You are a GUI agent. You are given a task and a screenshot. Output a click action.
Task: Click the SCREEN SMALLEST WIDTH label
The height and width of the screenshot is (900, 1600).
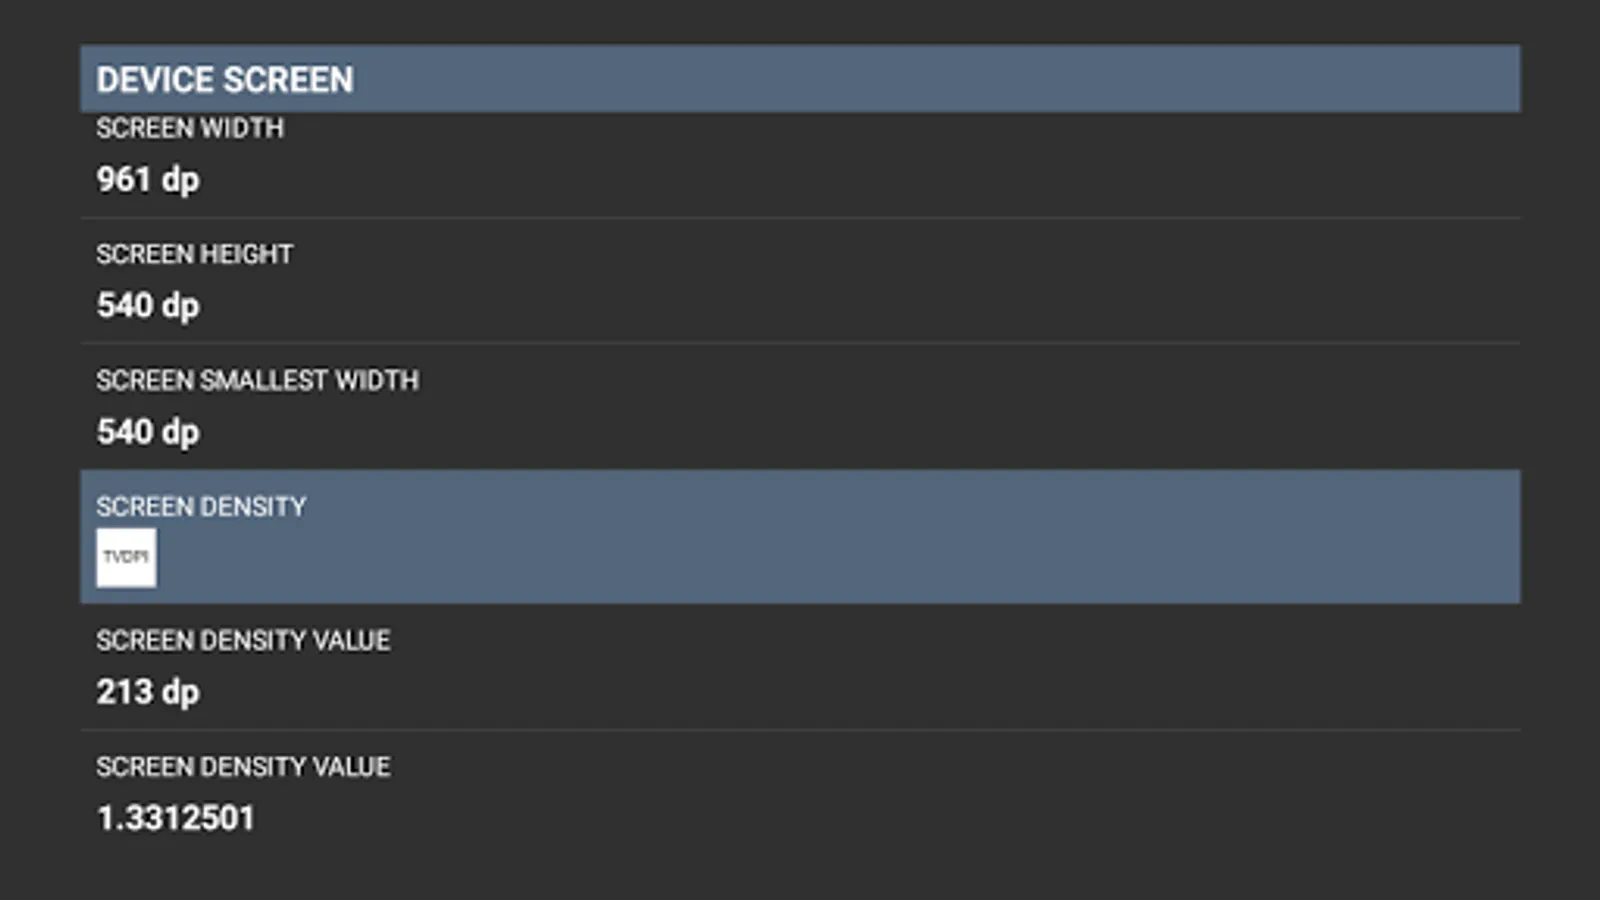[258, 380]
